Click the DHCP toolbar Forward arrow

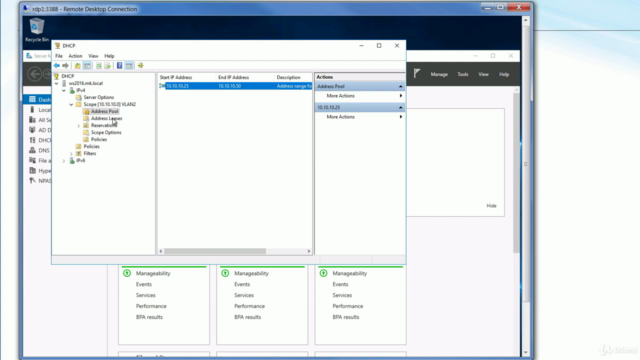pos(65,66)
